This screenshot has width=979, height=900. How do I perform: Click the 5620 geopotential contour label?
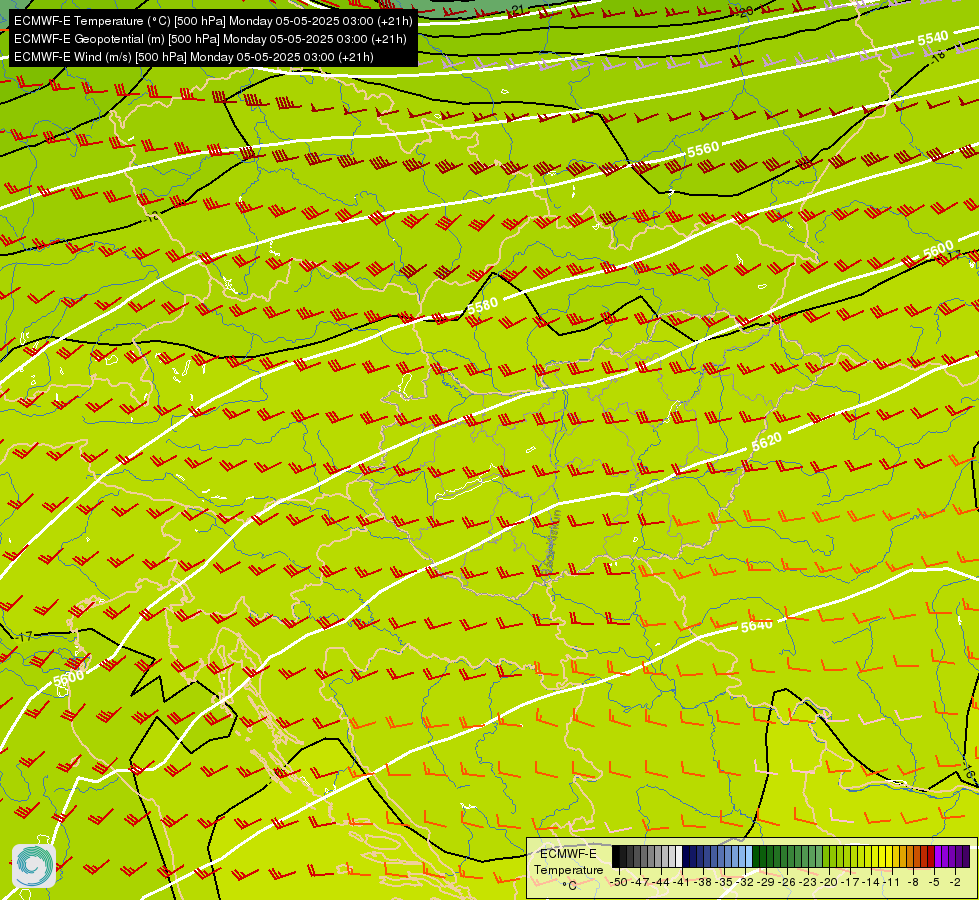766,442
